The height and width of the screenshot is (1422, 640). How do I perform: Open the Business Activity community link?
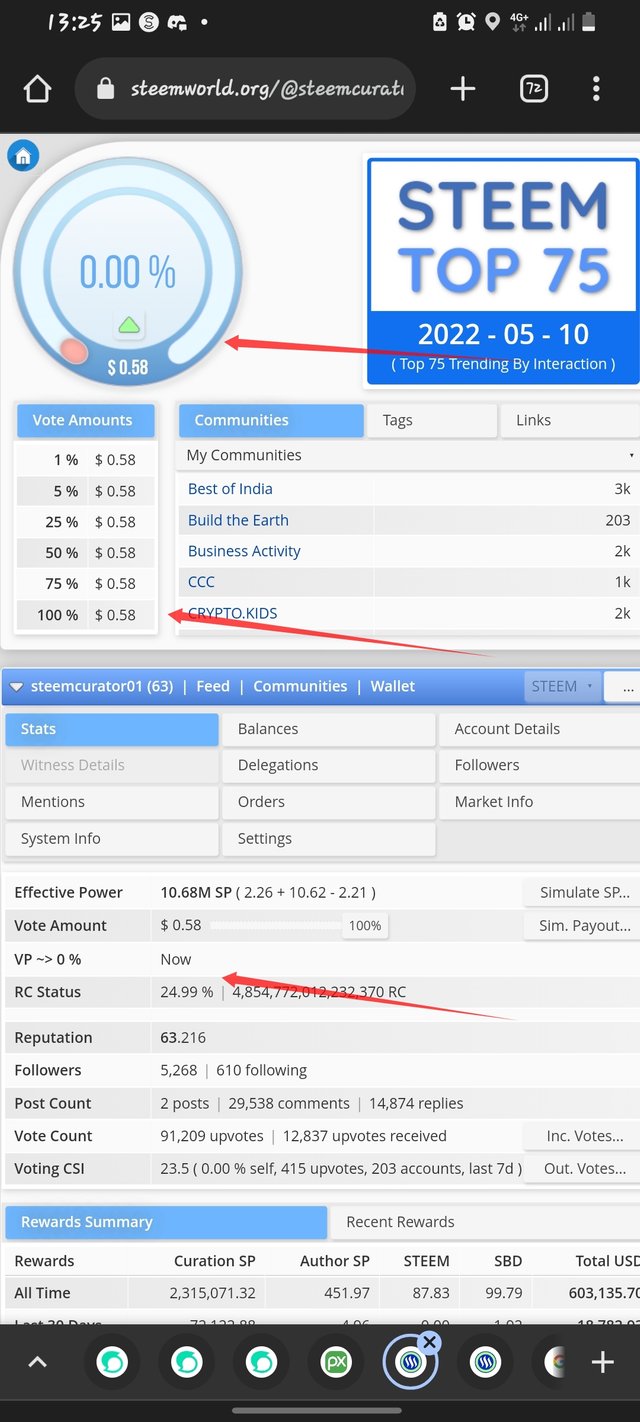pos(244,551)
